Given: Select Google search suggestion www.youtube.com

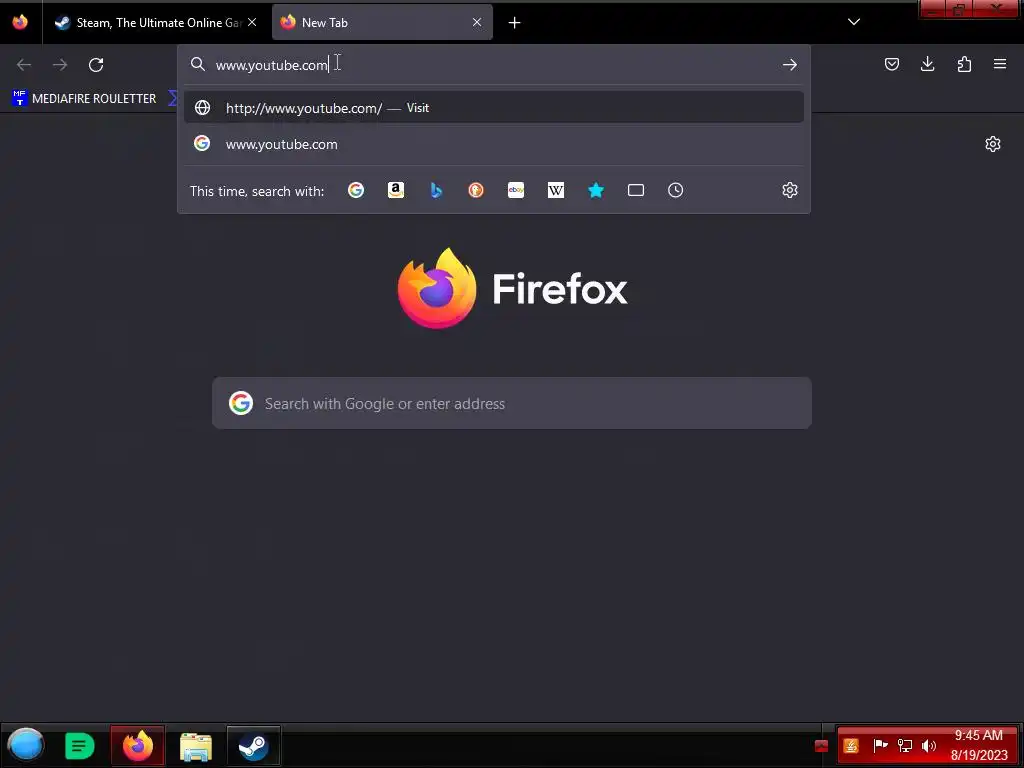Looking at the screenshot, I should (494, 144).
